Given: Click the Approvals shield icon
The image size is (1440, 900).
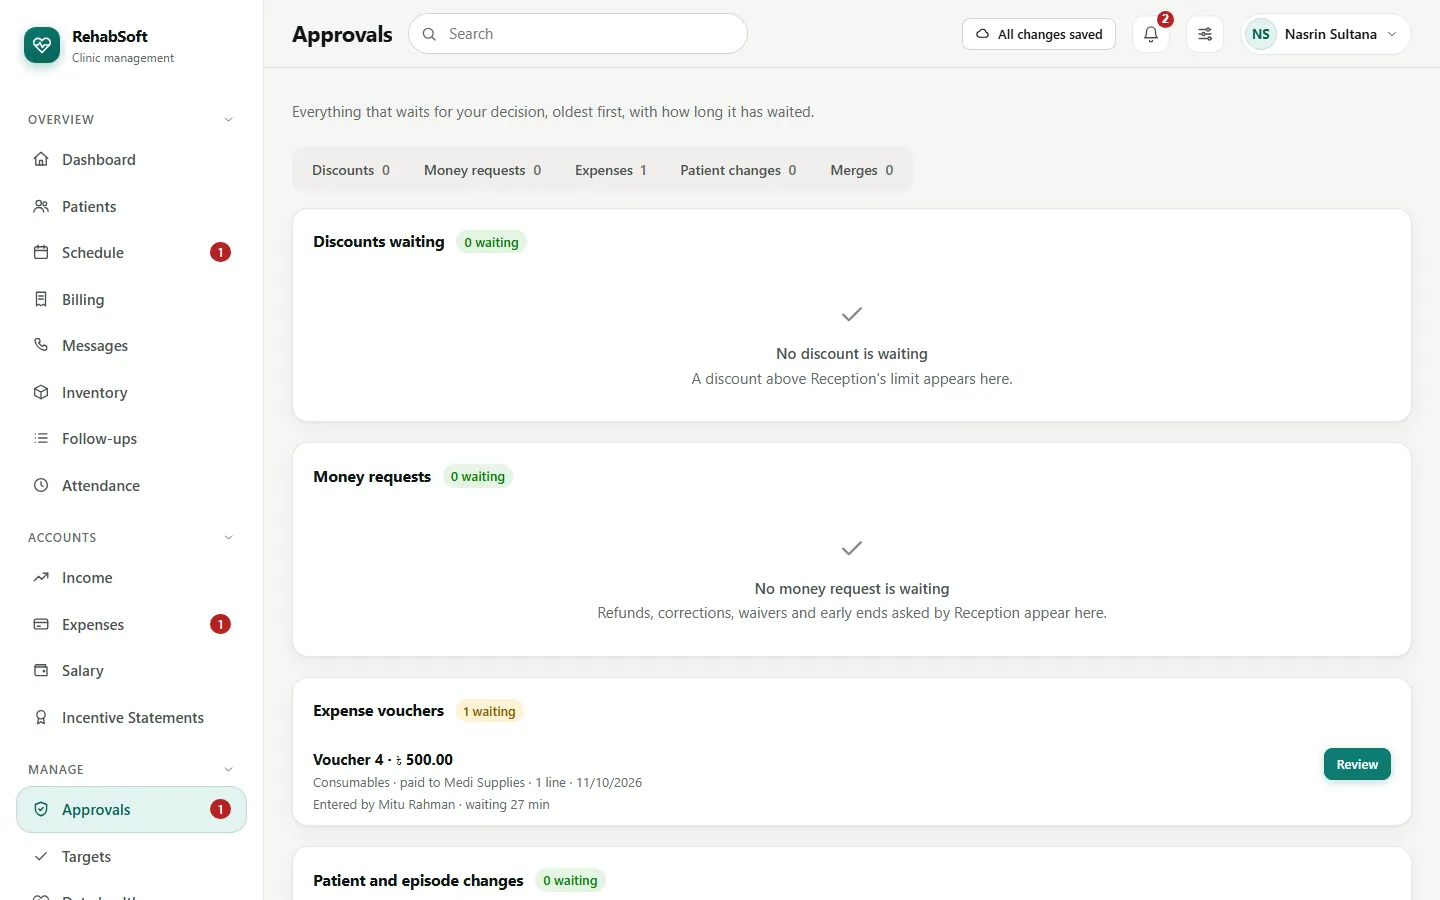Looking at the screenshot, I should pos(41,809).
